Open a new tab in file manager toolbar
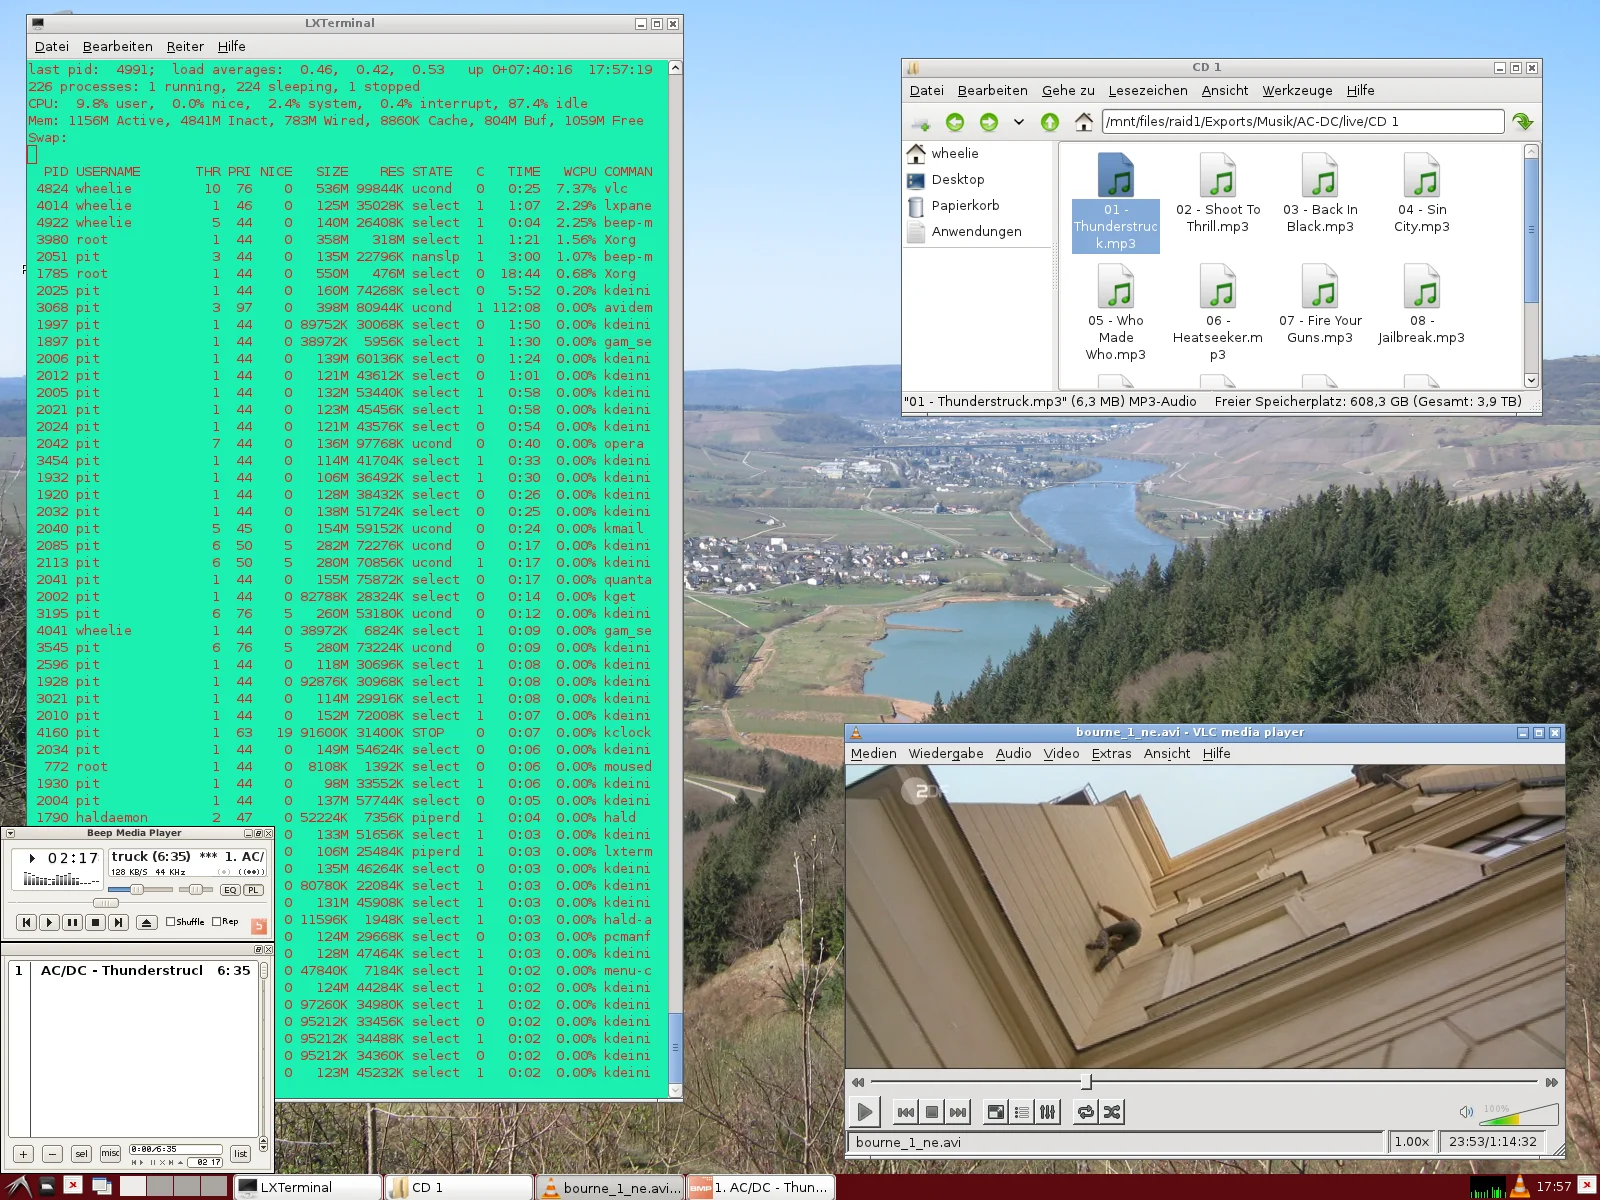 [921, 122]
